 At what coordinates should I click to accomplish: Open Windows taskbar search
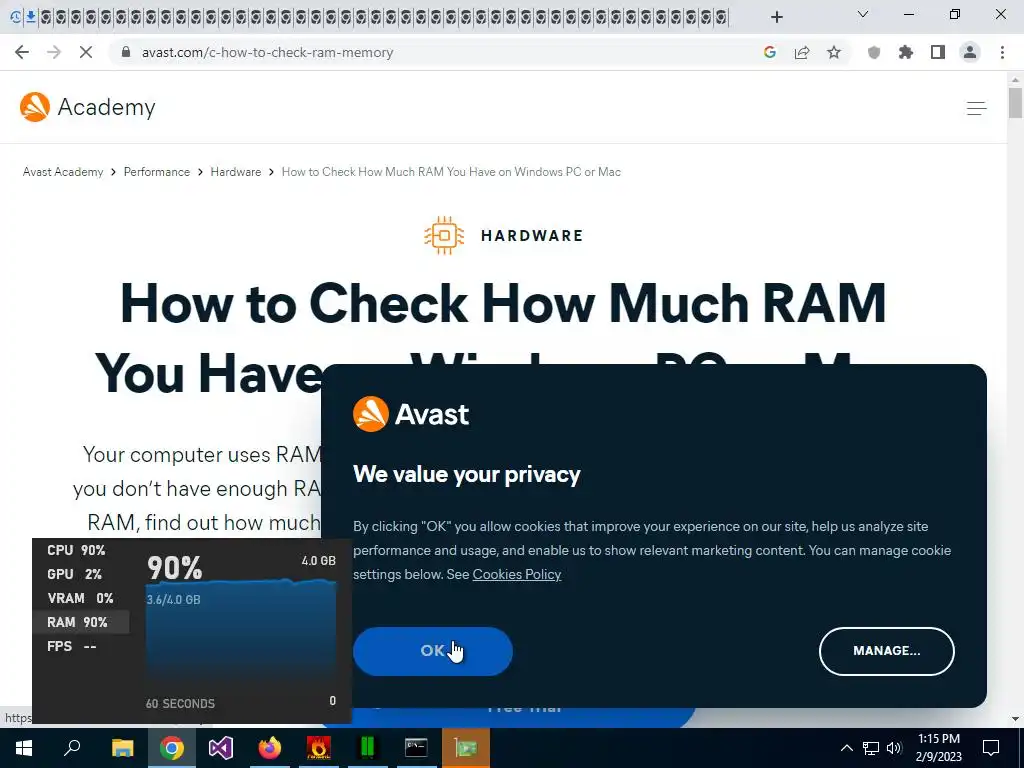[72, 748]
